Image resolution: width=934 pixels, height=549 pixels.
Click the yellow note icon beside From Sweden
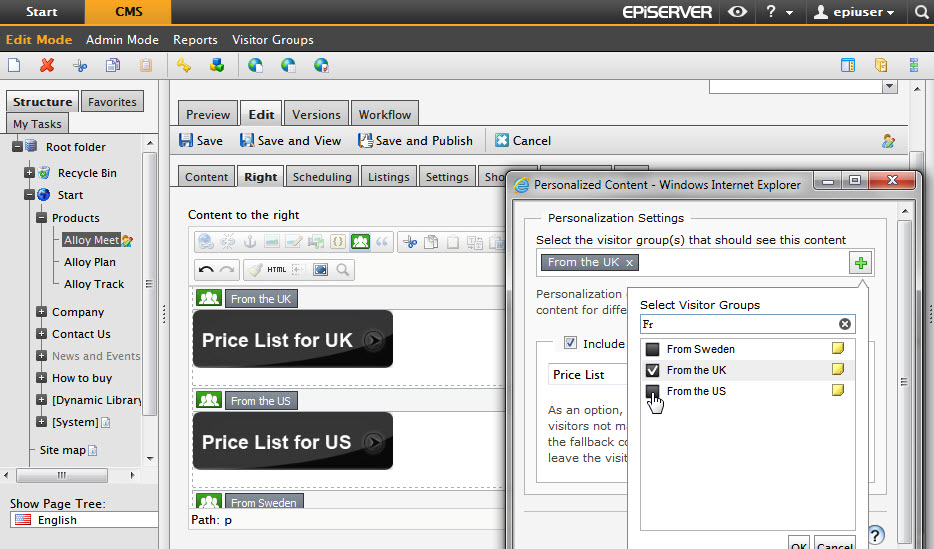point(838,349)
